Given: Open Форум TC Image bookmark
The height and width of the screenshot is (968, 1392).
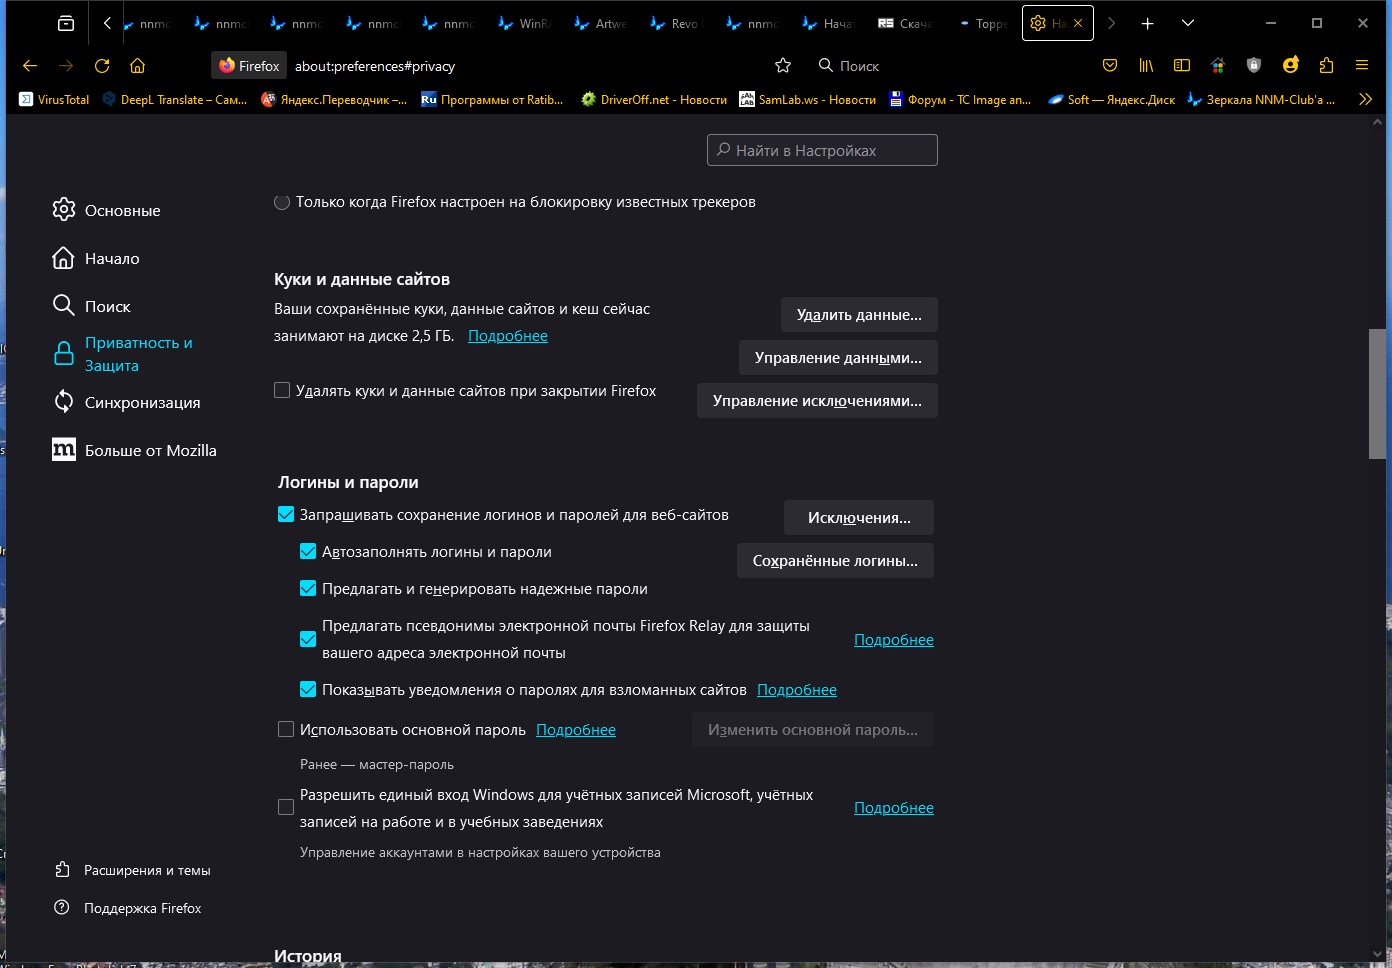Looking at the screenshot, I should [961, 99].
